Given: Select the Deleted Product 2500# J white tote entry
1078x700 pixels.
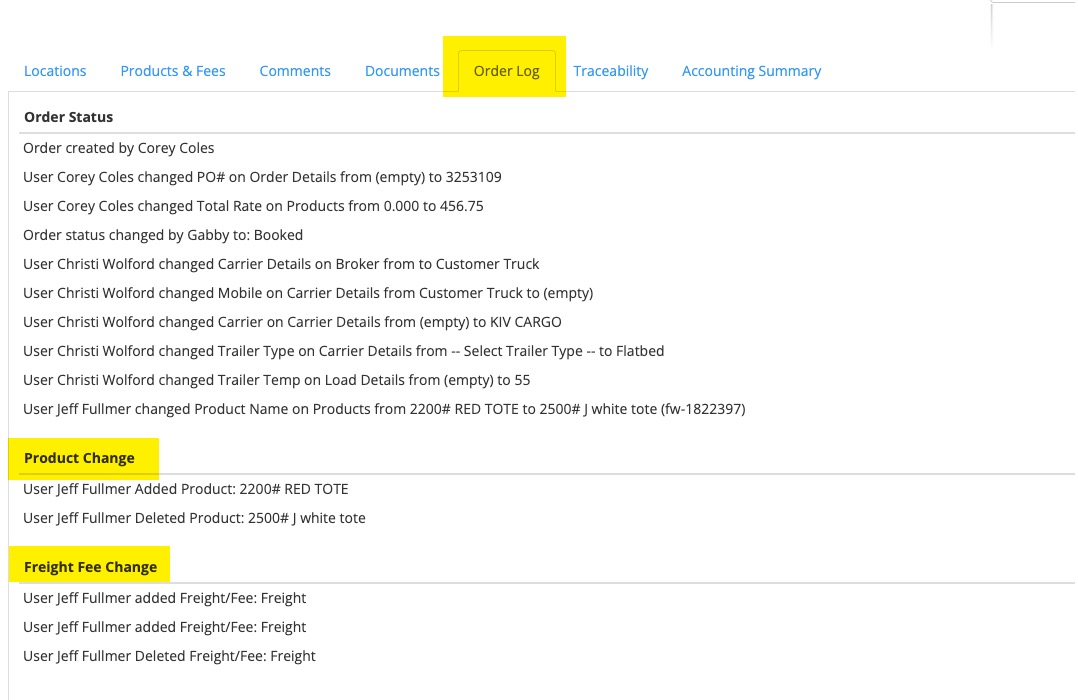Looking at the screenshot, I should [x=194, y=518].
